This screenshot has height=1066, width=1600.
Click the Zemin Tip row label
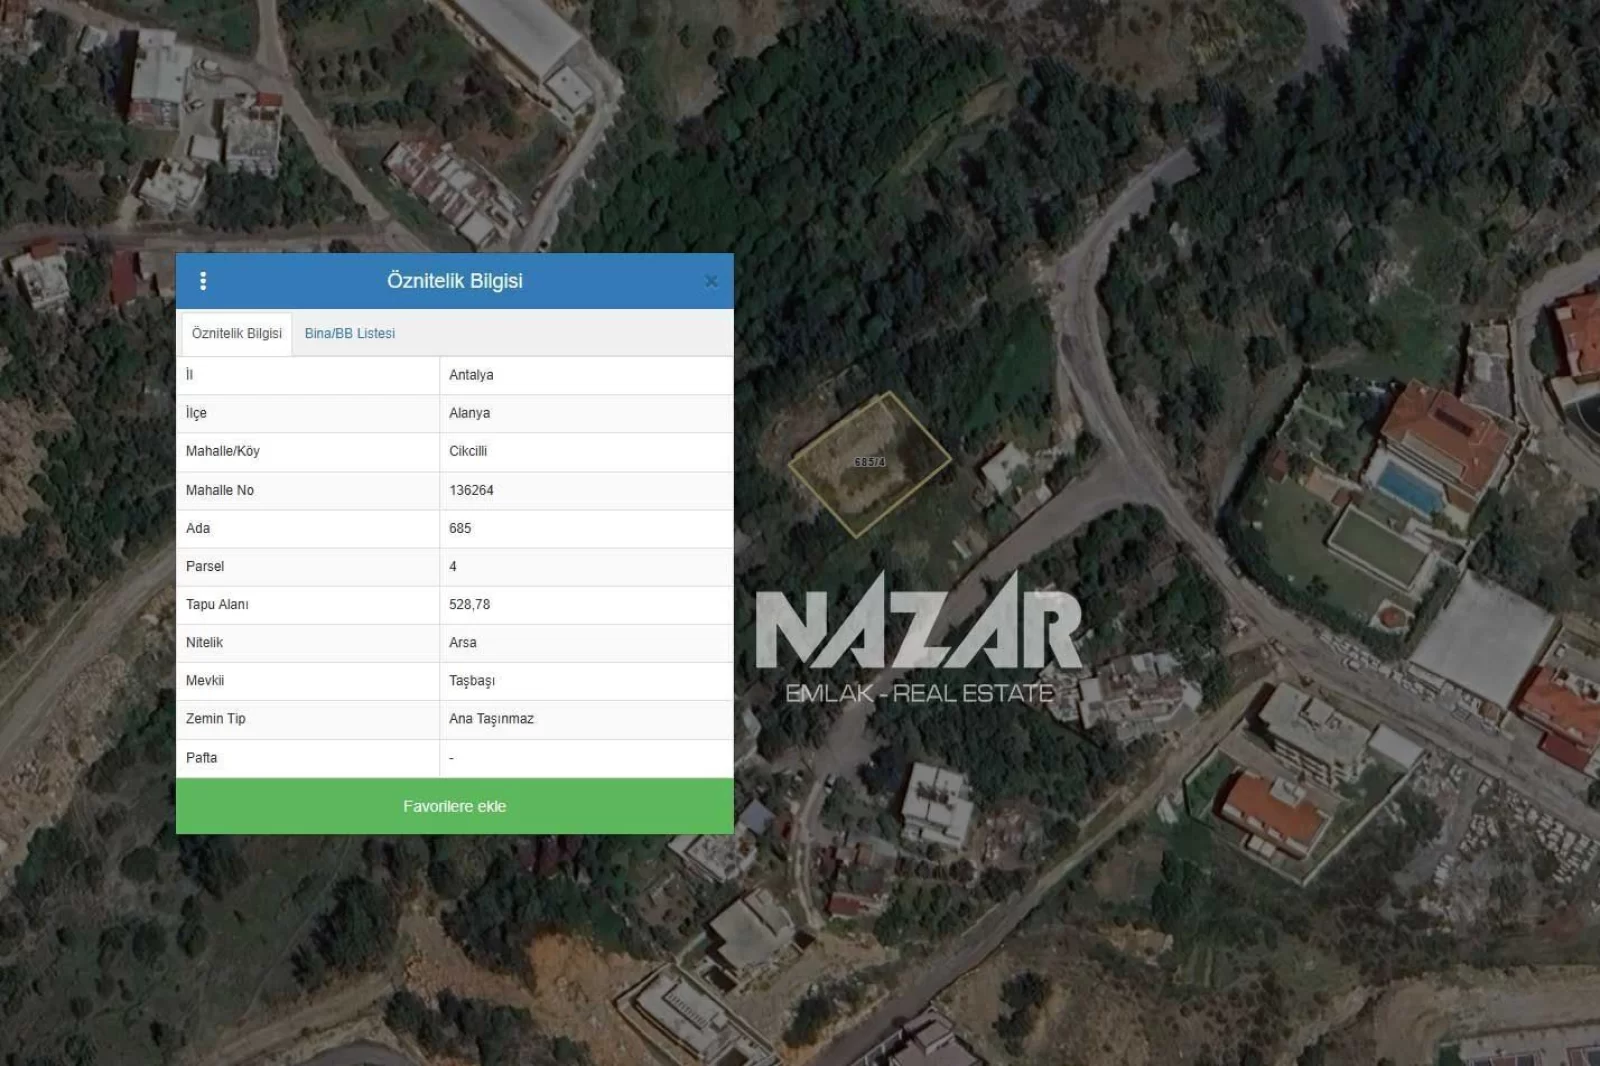pos(215,719)
